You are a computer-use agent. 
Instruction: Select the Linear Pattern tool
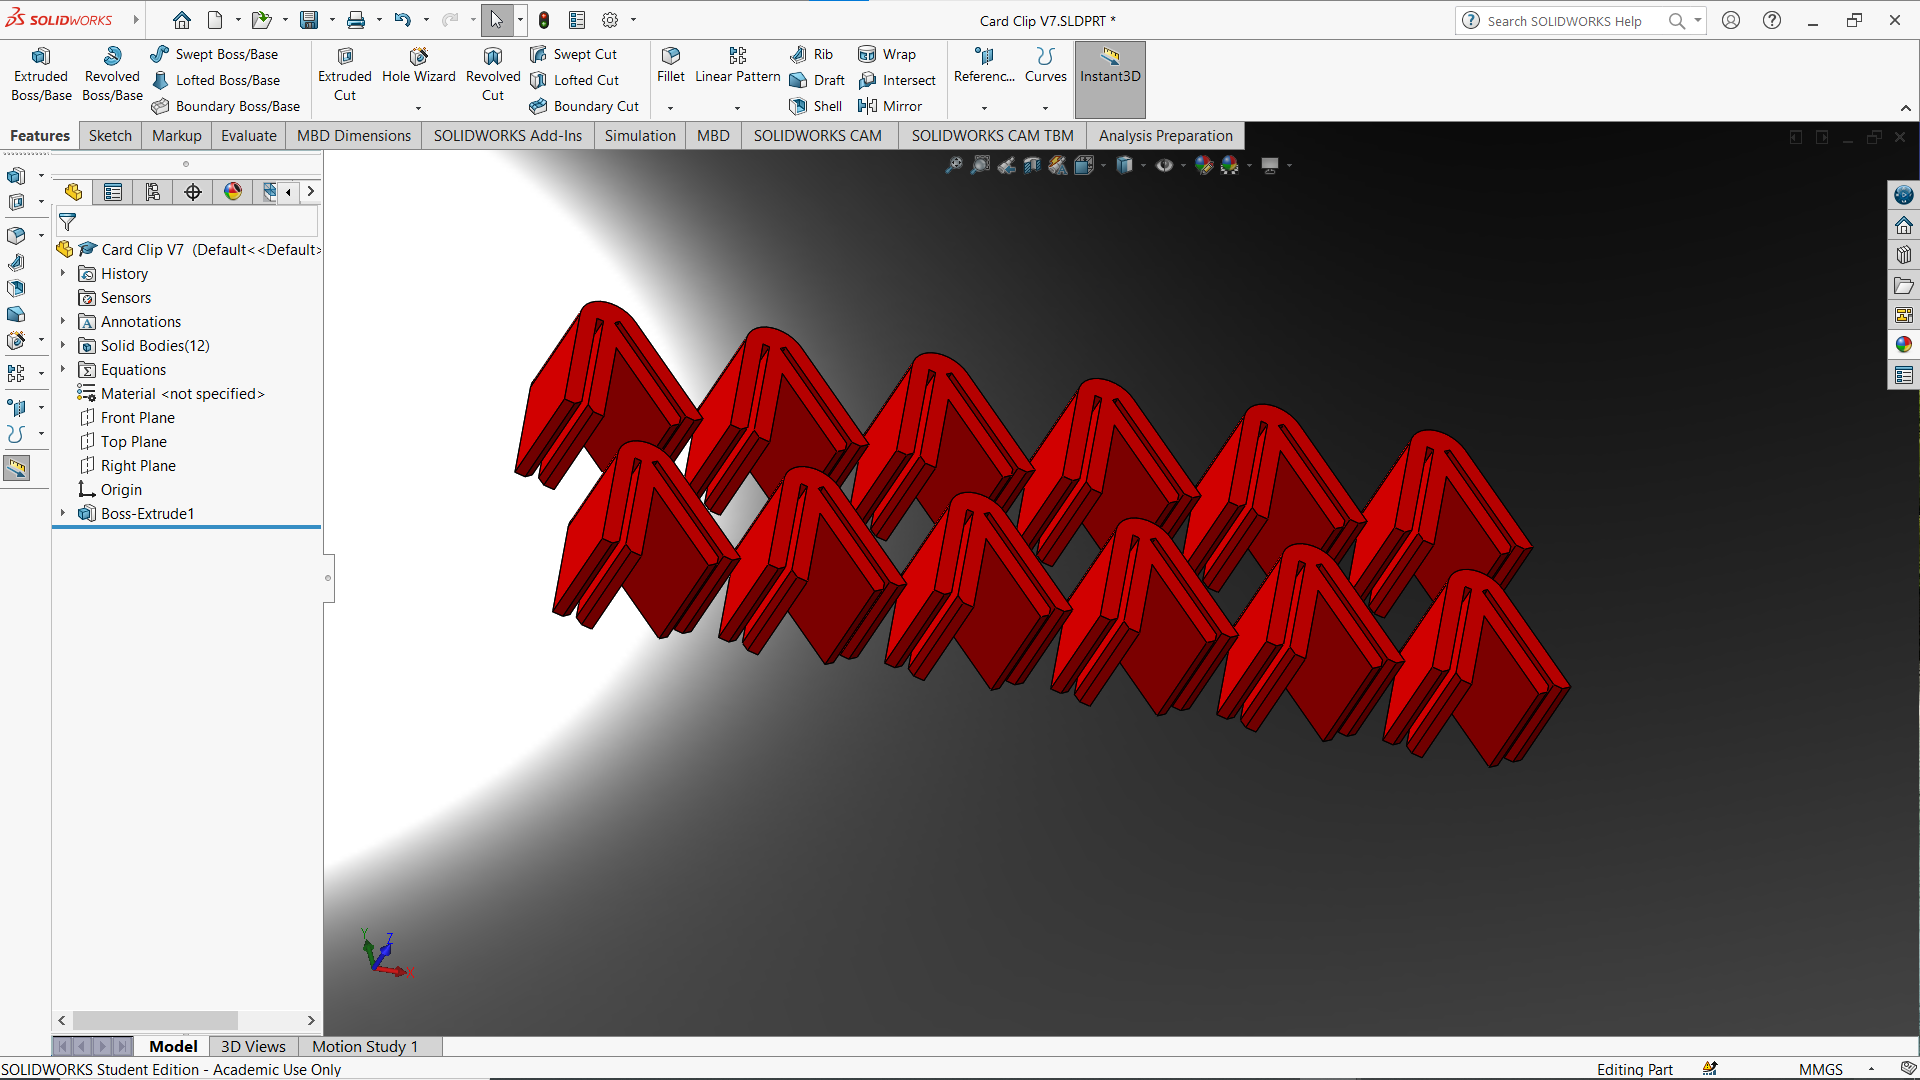click(x=736, y=65)
